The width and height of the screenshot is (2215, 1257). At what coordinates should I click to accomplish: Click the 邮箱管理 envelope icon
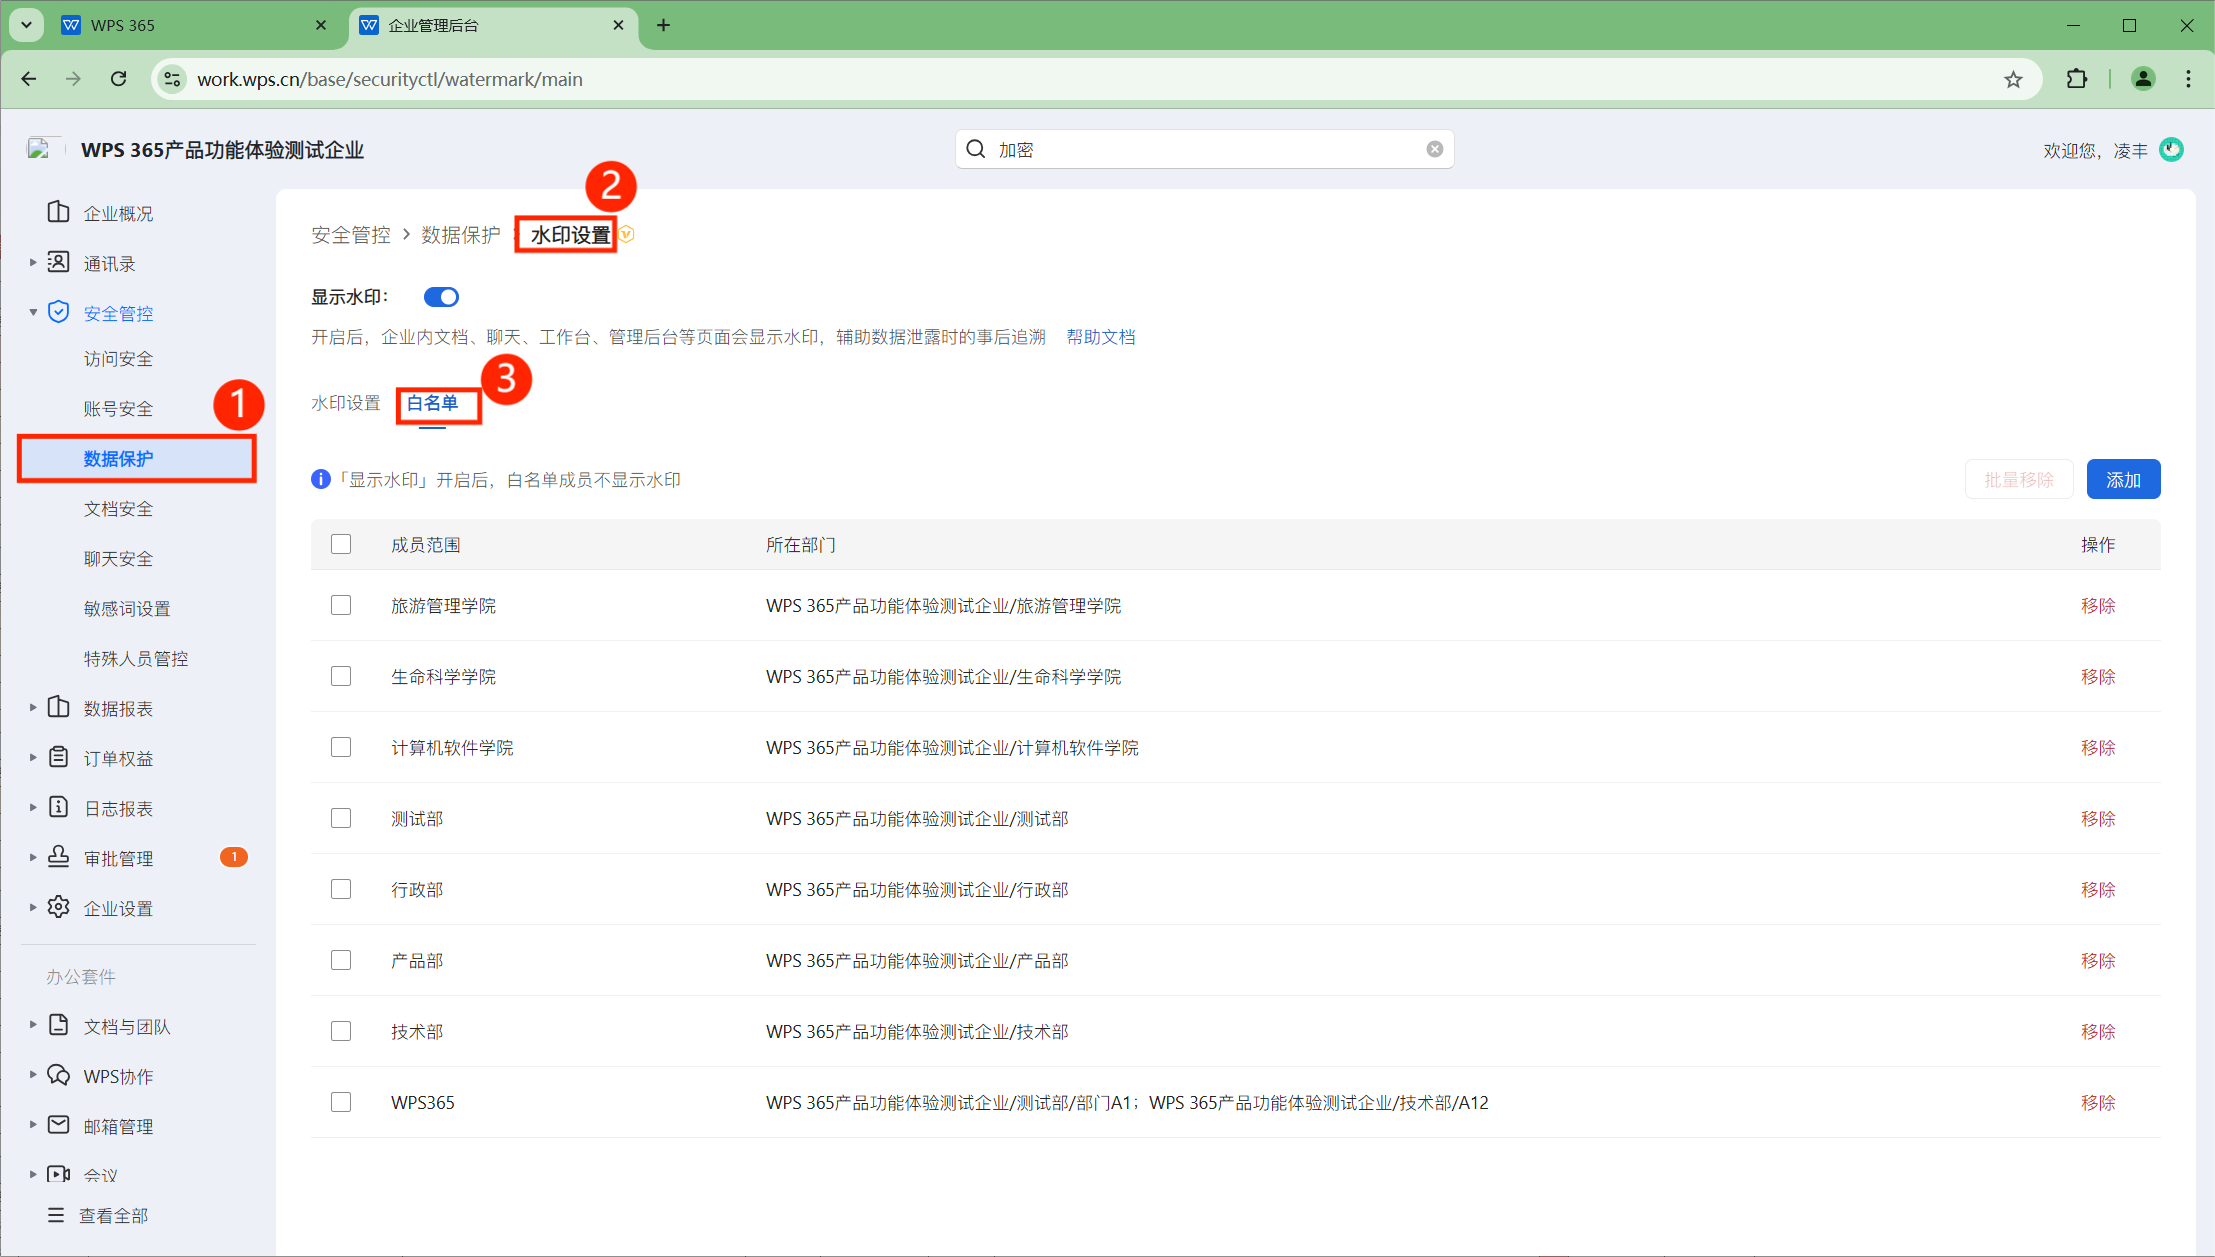(59, 1125)
